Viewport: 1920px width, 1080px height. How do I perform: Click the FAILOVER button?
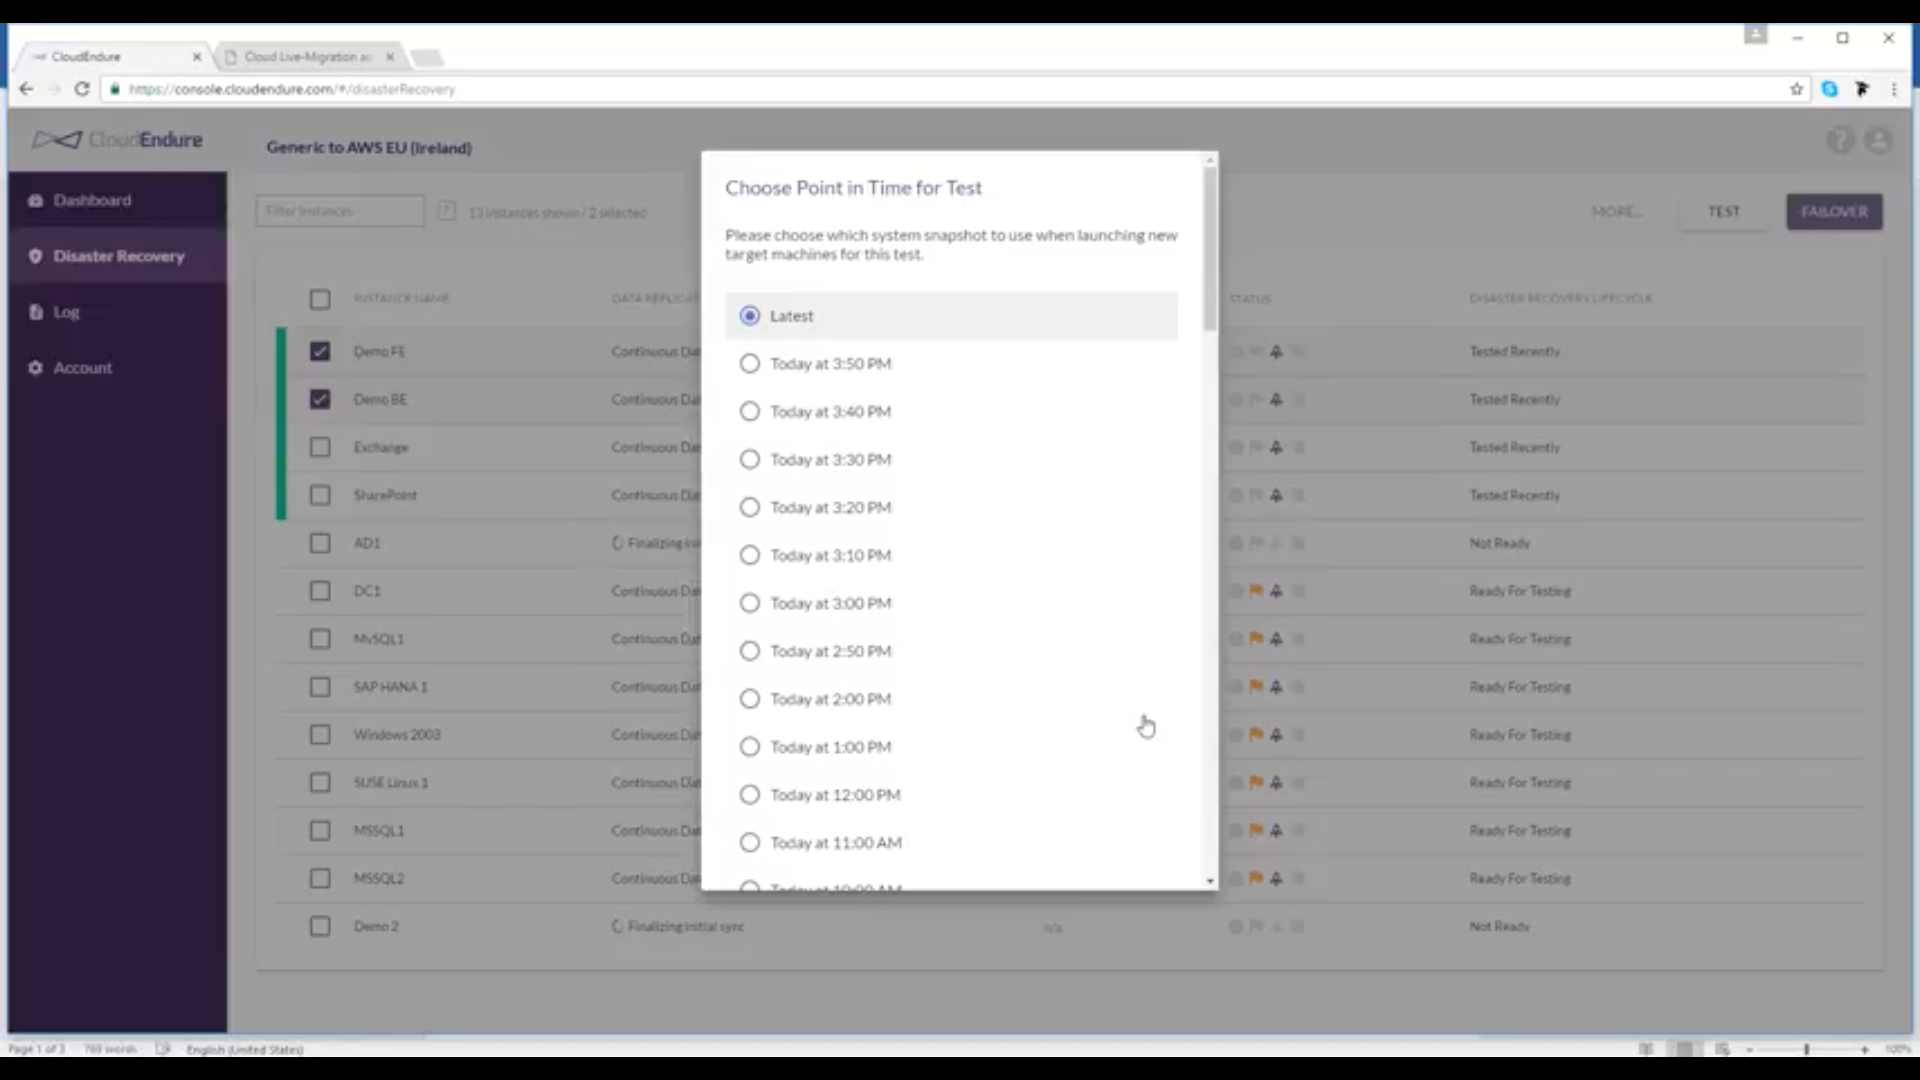(1834, 212)
